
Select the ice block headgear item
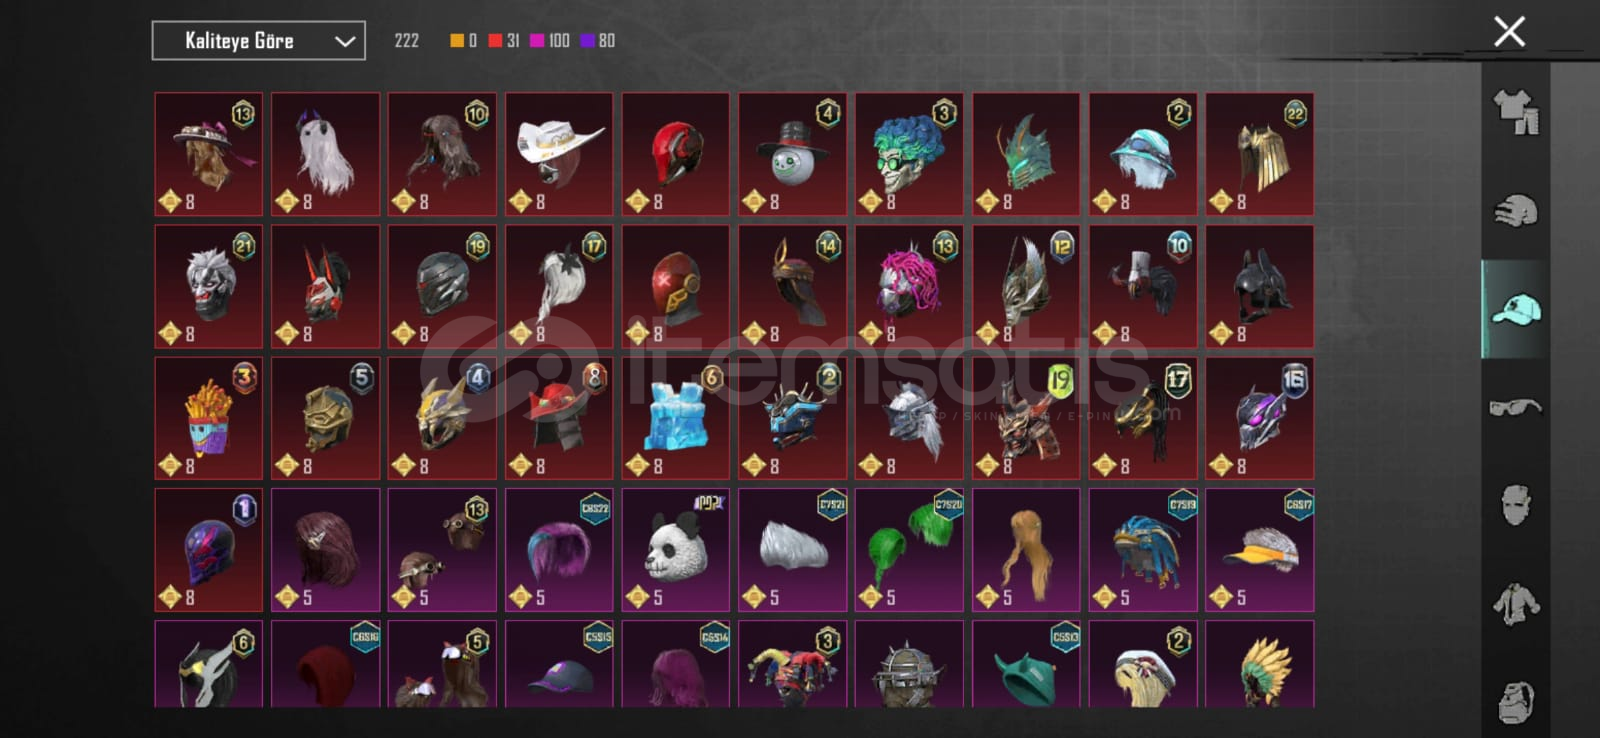click(676, 418)
